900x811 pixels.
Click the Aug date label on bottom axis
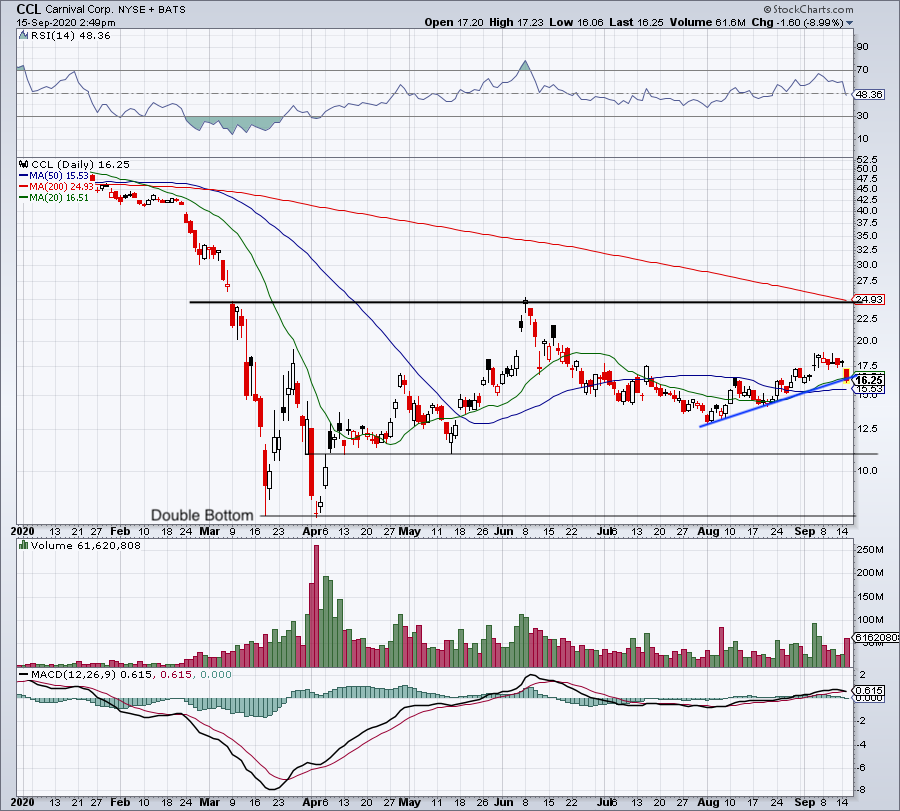(x=708, y=802)
